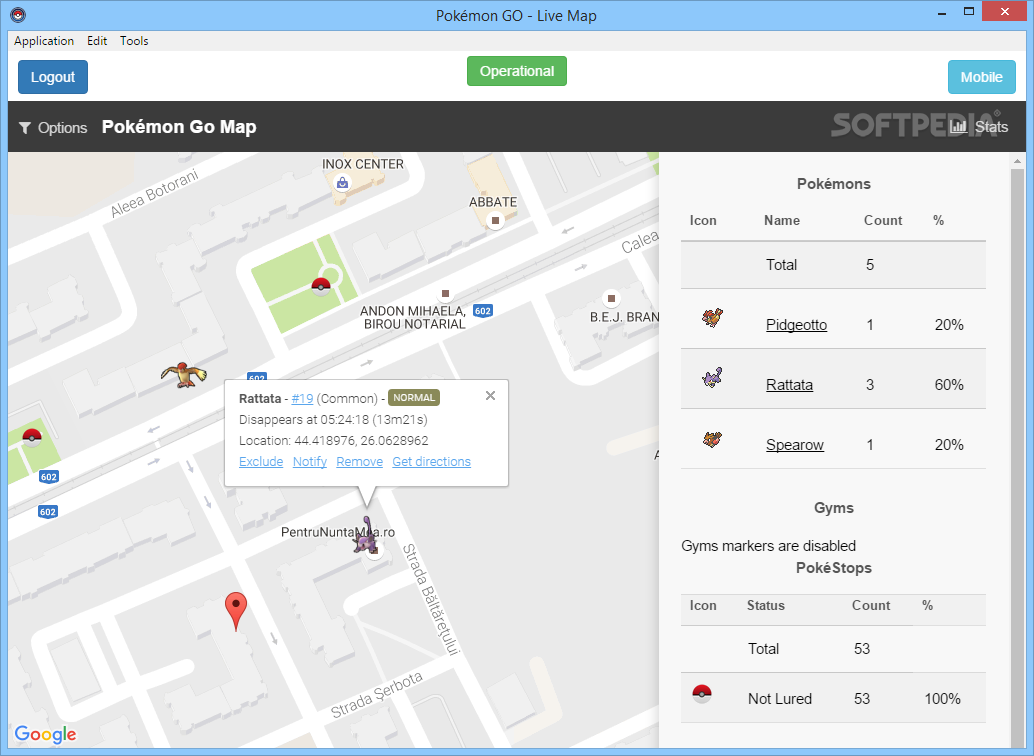Click Pidgeotto icon in stats table
1034x756 pixels.
(x=712, y=317)
